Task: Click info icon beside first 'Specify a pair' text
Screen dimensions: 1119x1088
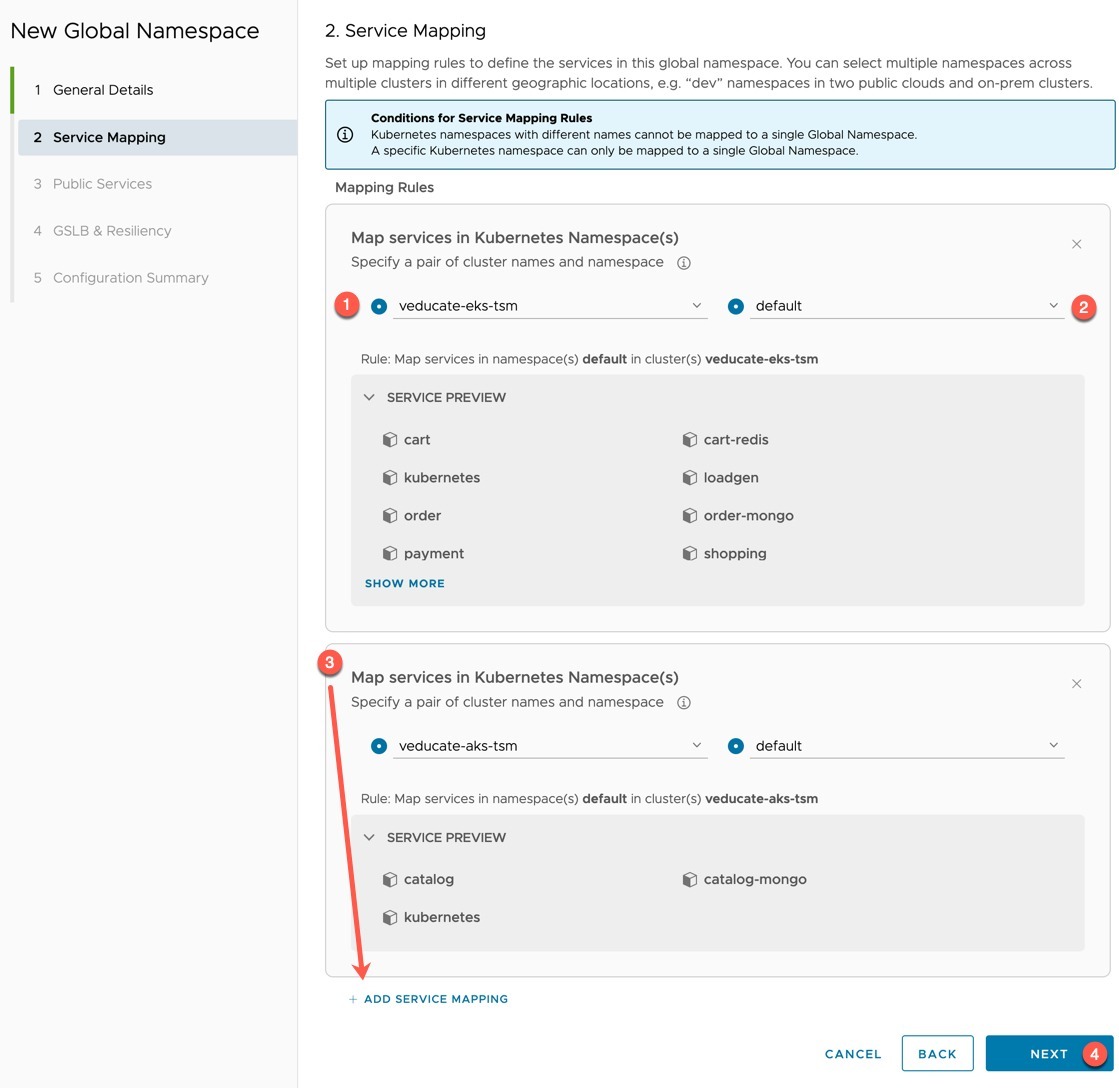Action: coord(684,263)
